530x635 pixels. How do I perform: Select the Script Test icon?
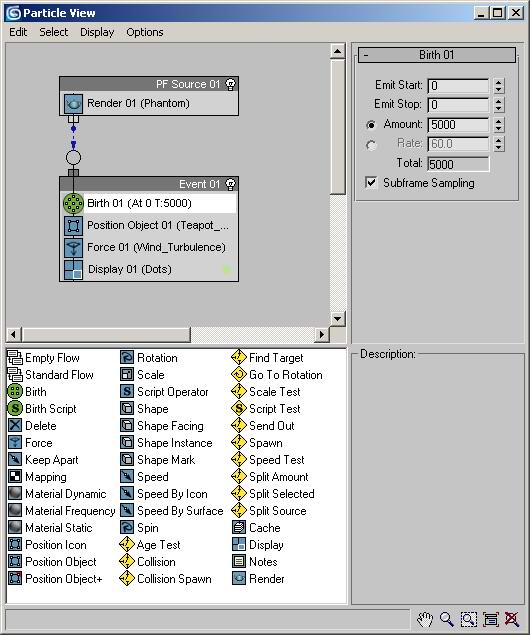click(239, 409)
